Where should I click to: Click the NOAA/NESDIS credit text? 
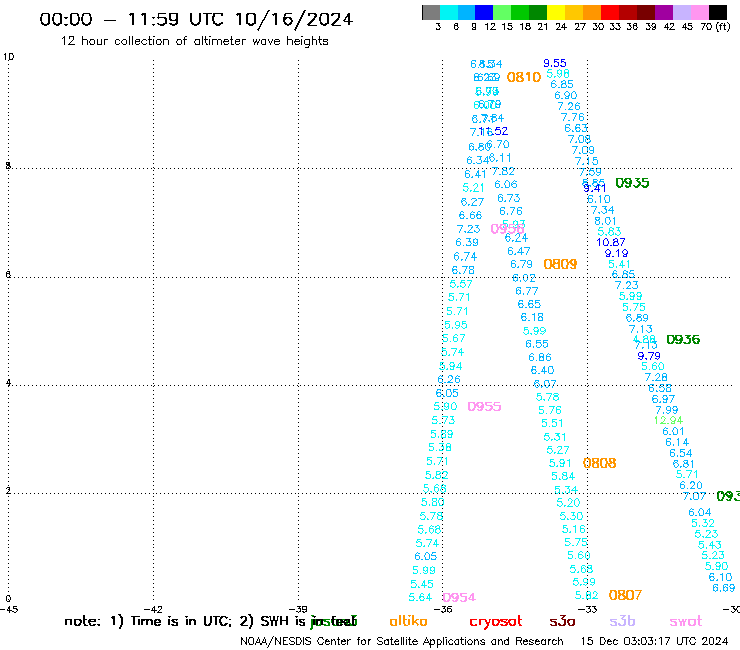pos(402,641)
